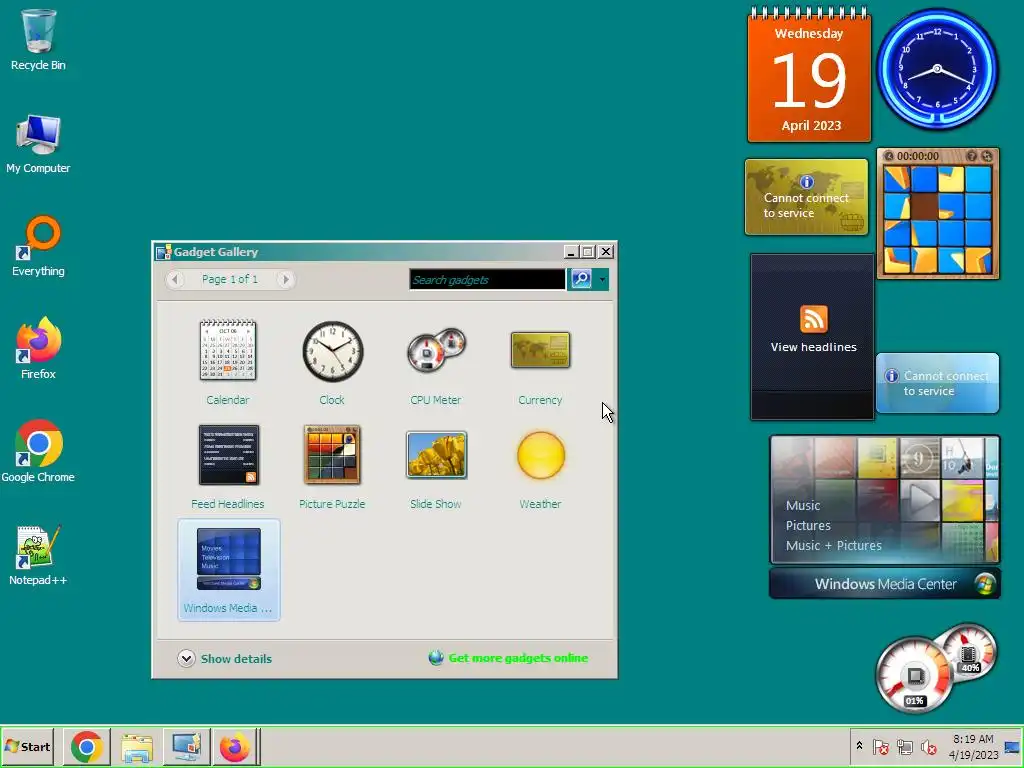Select Firefox desktop shortcut
The image size is (1024, 768).
[x=38, y=349]
